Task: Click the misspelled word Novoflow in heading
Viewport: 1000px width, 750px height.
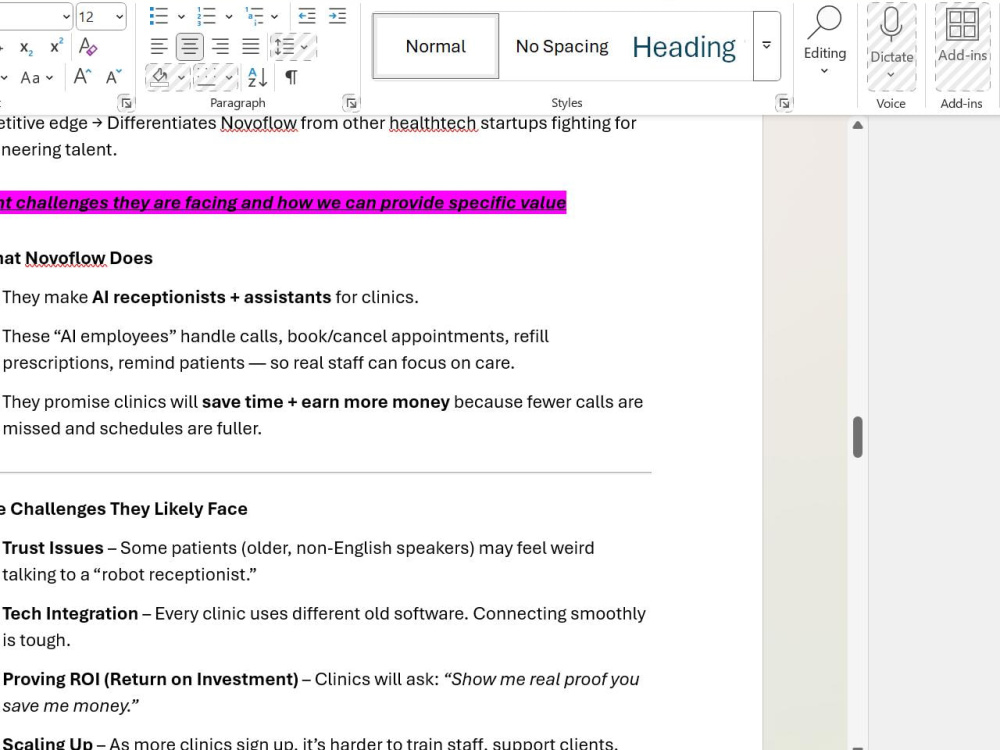Action: pyautogui.click(x=66, y=258)
